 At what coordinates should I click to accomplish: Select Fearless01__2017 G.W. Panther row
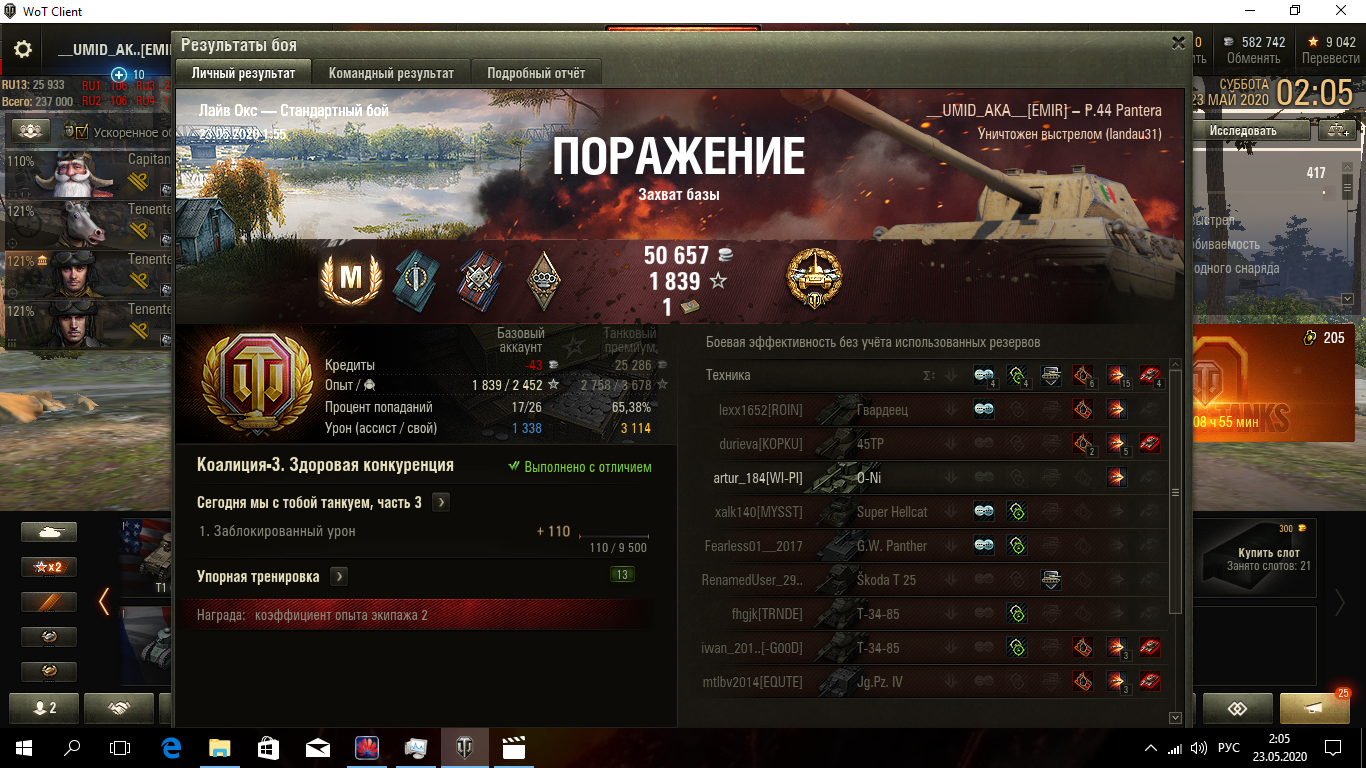932,546
